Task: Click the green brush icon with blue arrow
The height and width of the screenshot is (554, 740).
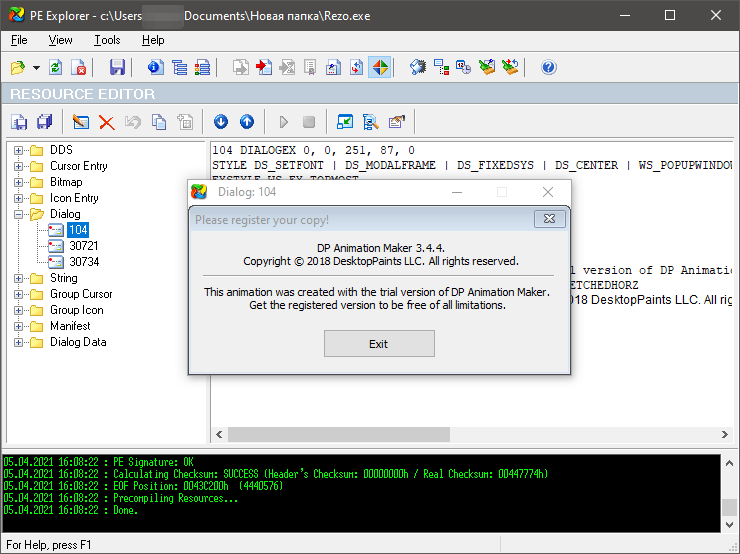Action: pyautogui.click(x=510, y=67)
